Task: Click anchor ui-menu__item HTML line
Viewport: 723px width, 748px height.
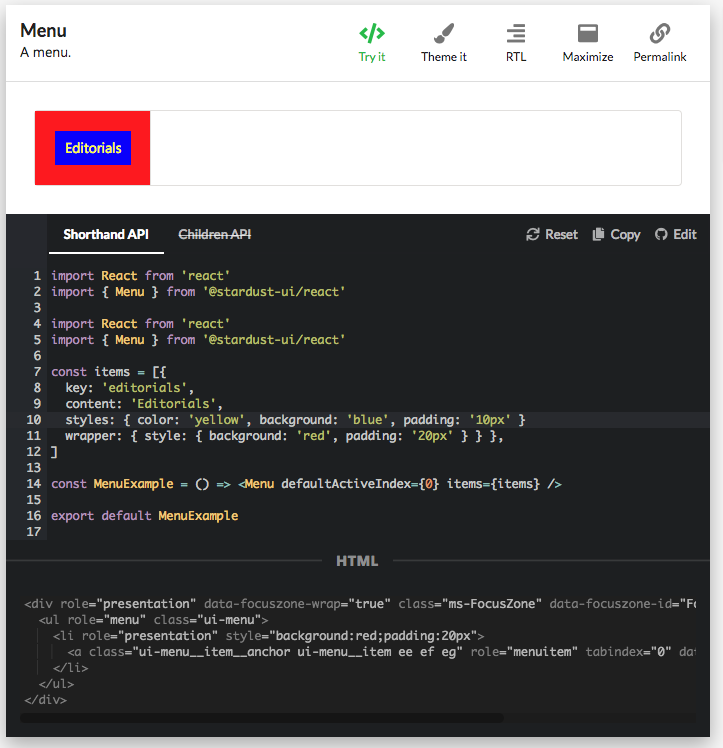Action: (382, 652)
